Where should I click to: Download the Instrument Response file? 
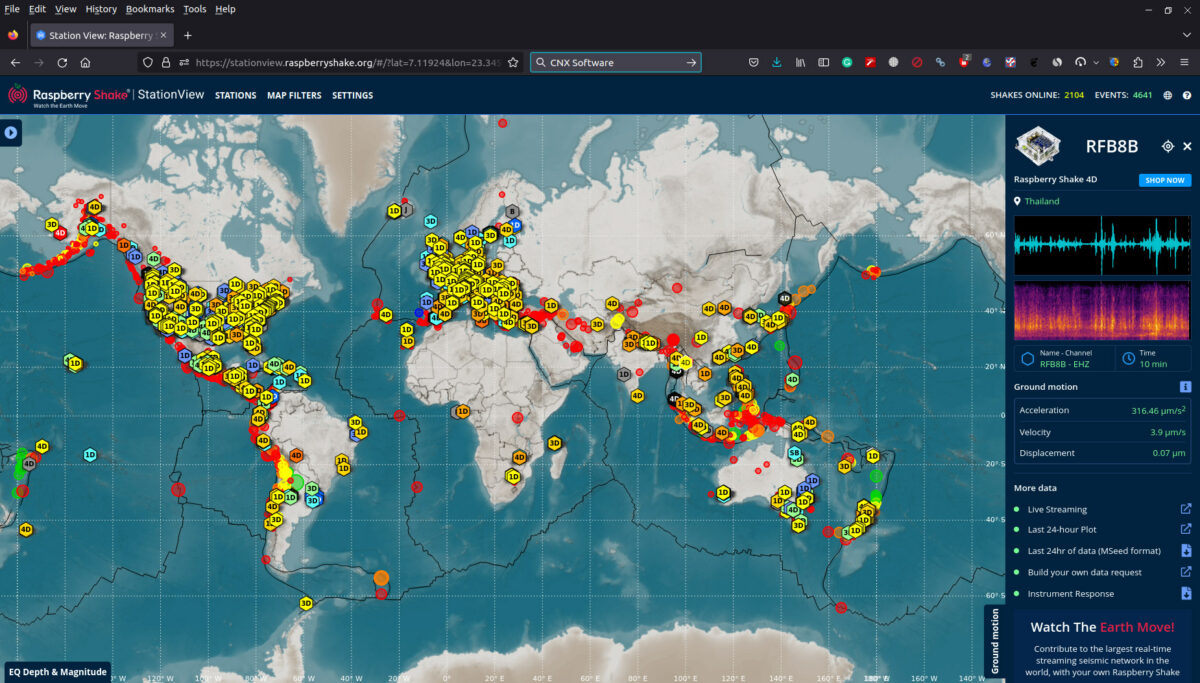pos(1186,593)
